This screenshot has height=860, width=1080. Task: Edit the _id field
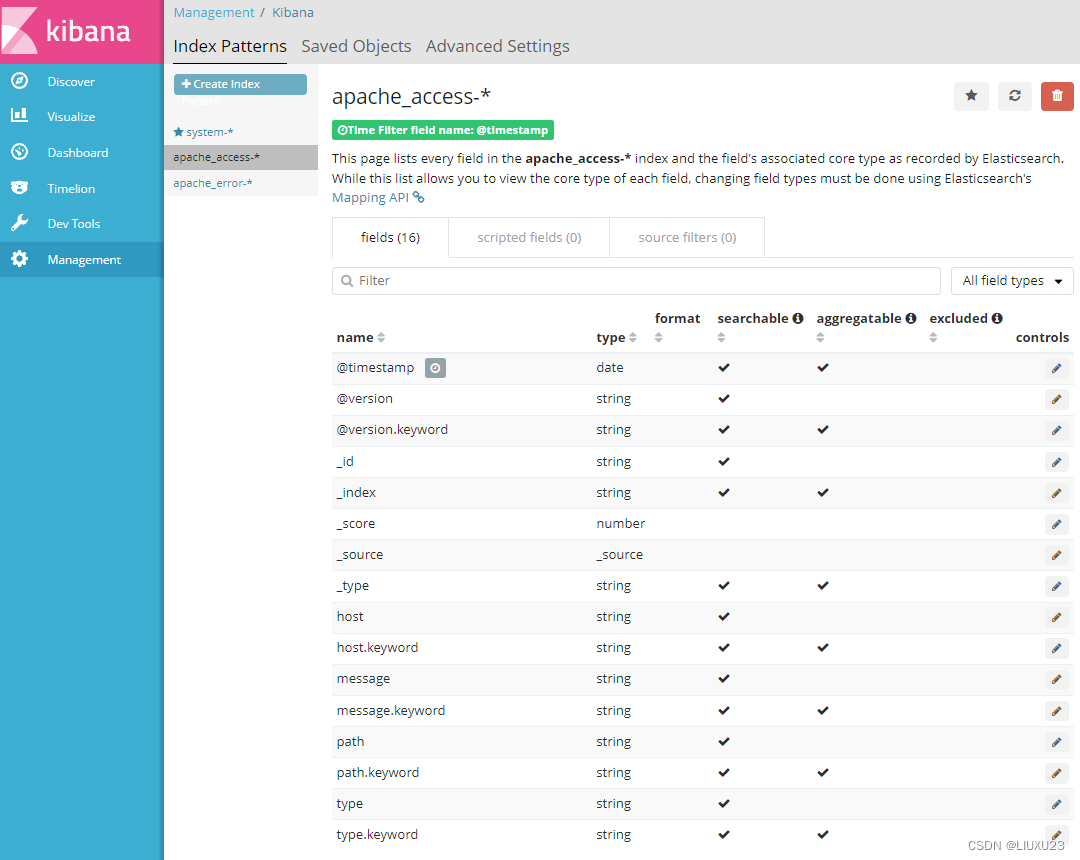click(x=1057, y=462)
